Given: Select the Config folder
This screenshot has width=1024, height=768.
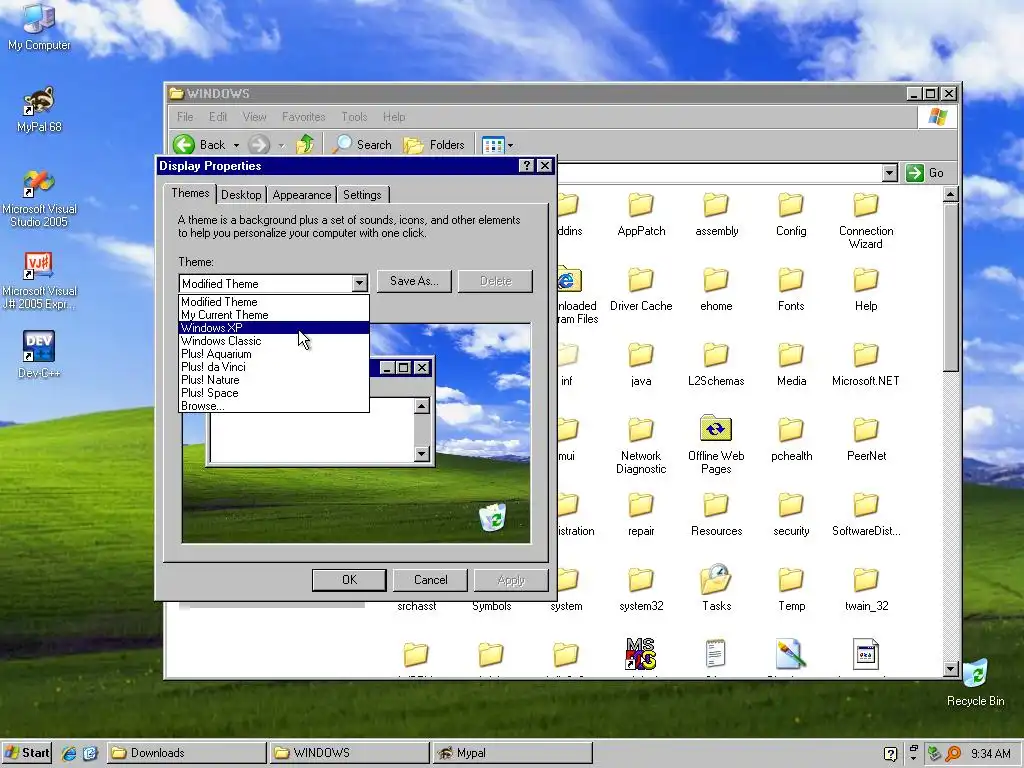Looking at the screenshot, I should pyautogui.click(x=791, y=216).
